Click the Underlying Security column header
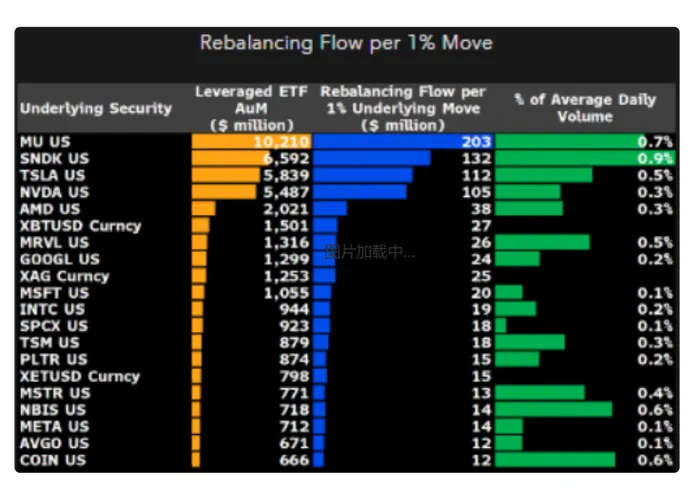This screenshot has width=700, height=491. point(96,108)
